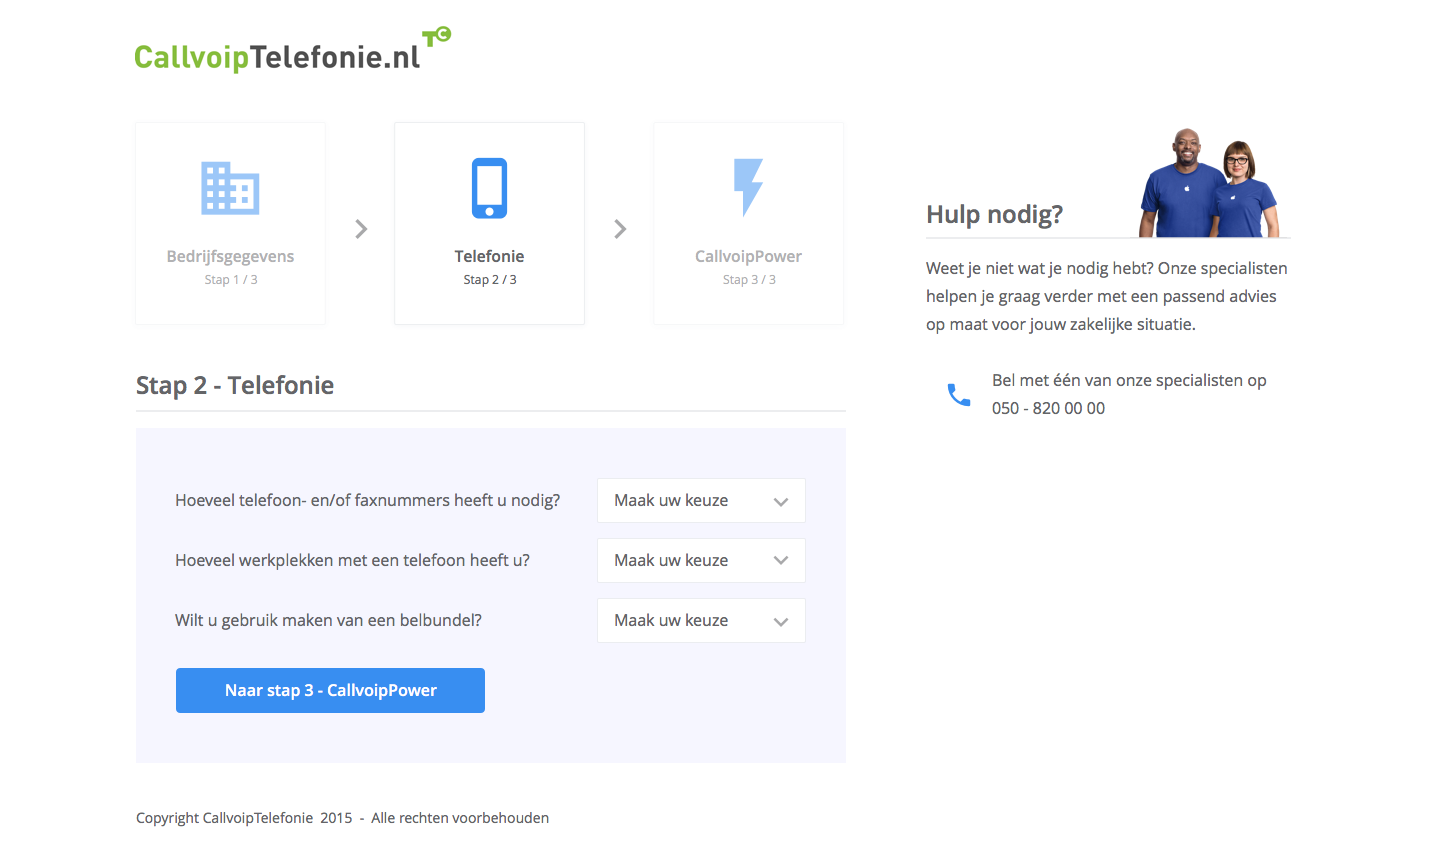The height and width of the screenshot is (862, 1440).
Task: Click 'Naar stap 3 - CallvoipPower' button
Action: 330,690
